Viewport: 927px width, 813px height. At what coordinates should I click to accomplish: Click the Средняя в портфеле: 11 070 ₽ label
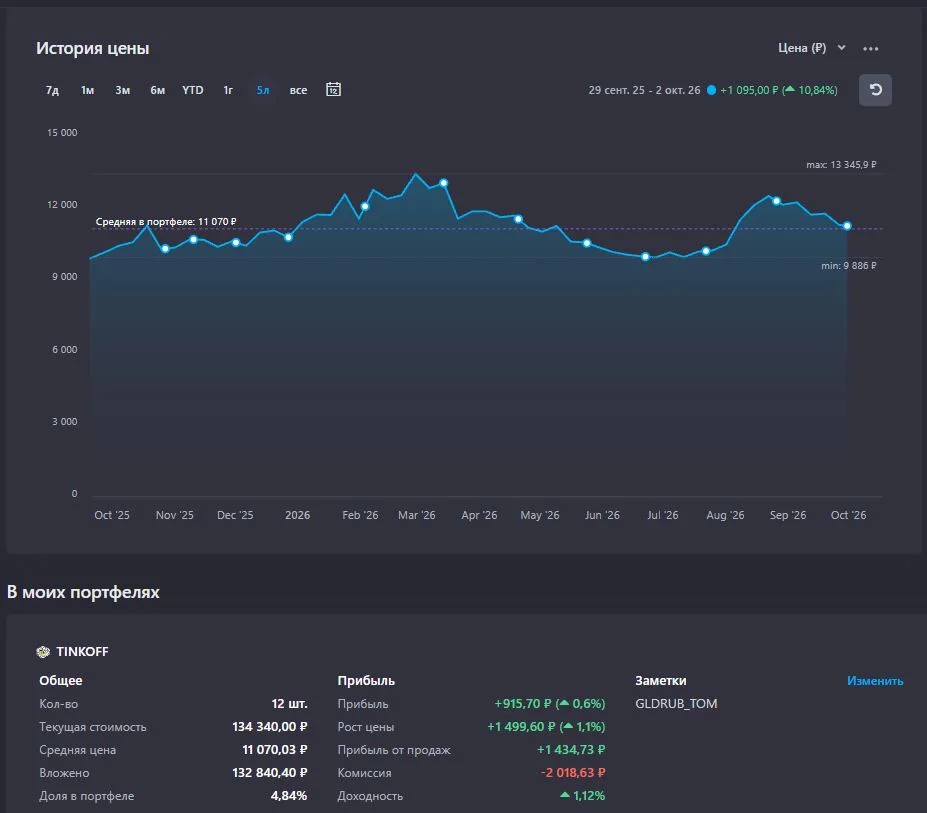166,221
